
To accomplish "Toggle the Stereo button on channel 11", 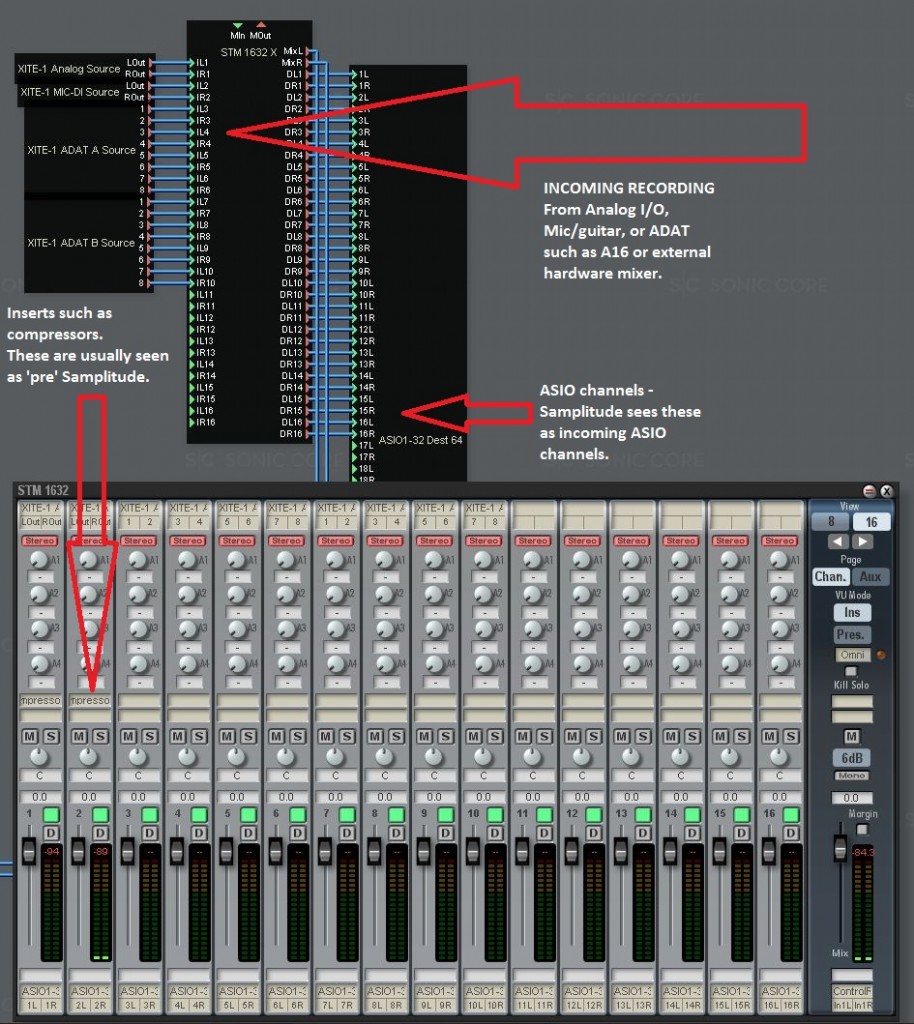I will [533, 541].
